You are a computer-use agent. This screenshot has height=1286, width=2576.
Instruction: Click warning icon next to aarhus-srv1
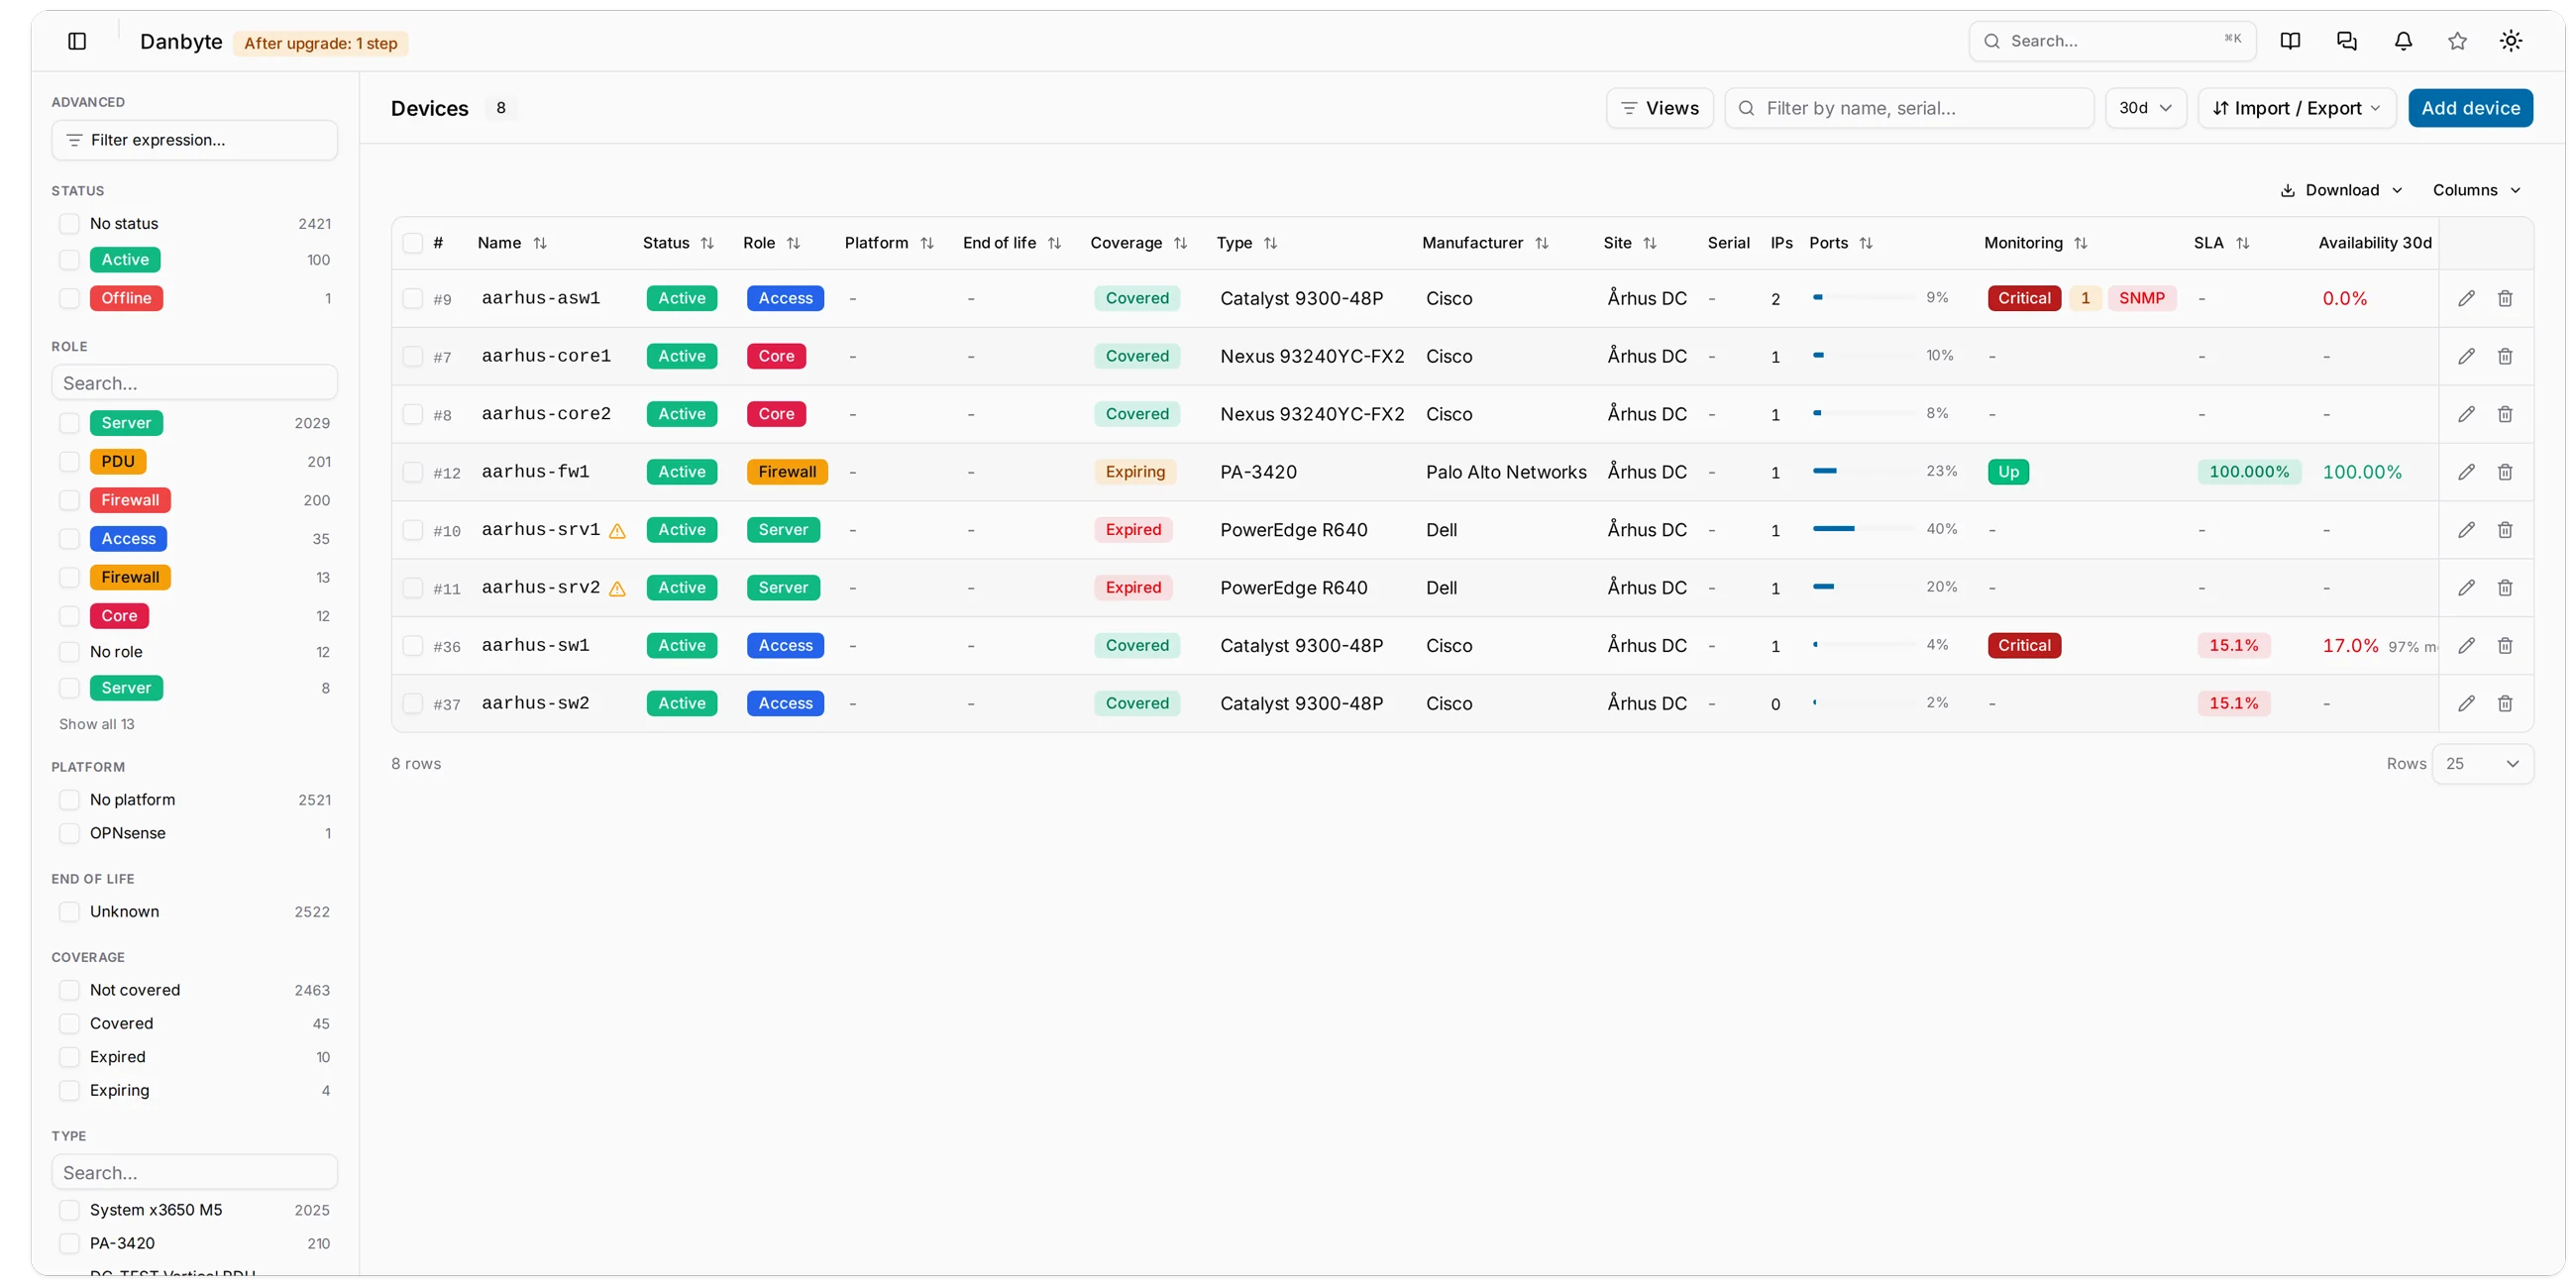tap(617, 531)
